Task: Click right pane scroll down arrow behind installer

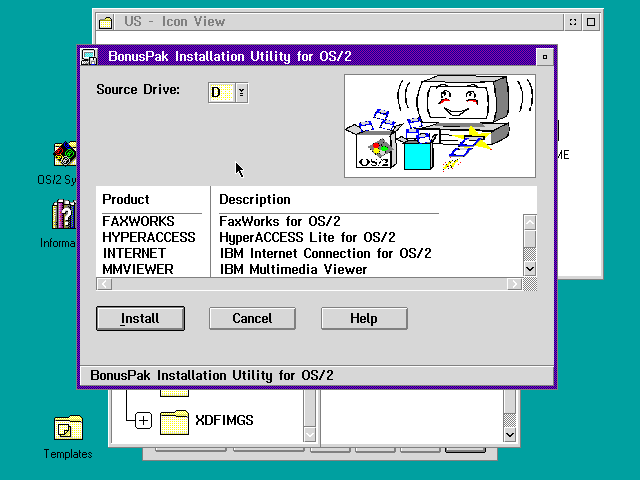Action: tap(509, 434)
